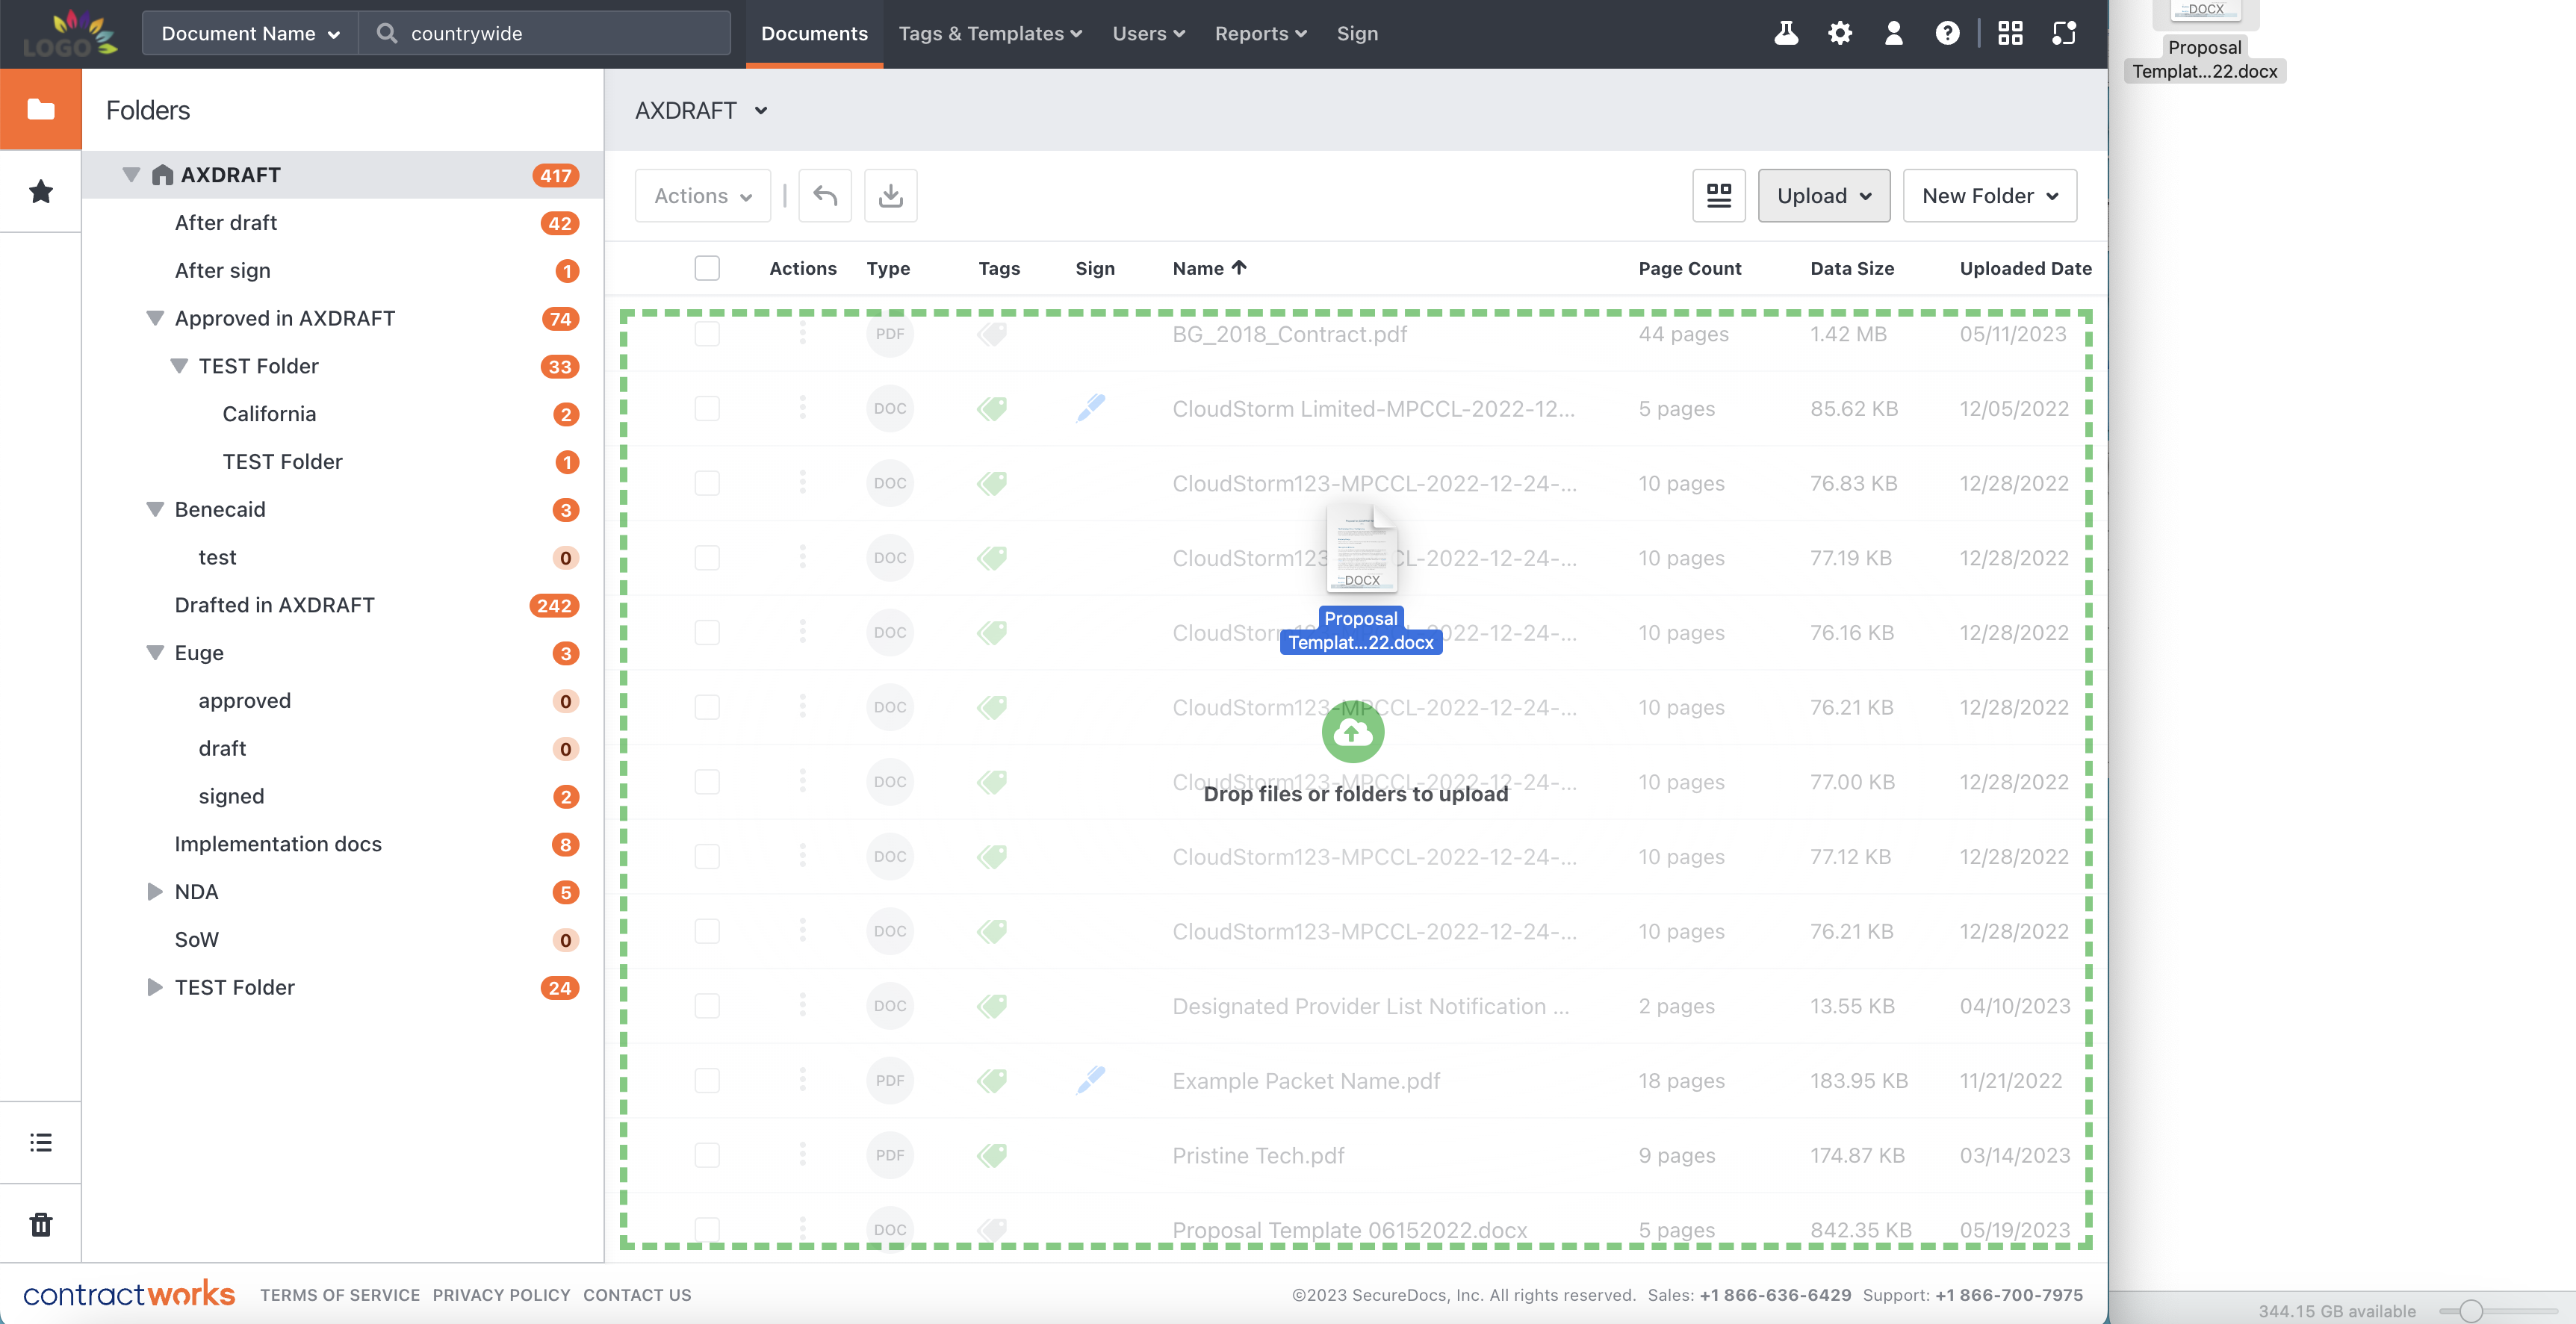
Task: Click the tag icon for Pristine Tech.pdf
Action: click(x=992, y=1155)
